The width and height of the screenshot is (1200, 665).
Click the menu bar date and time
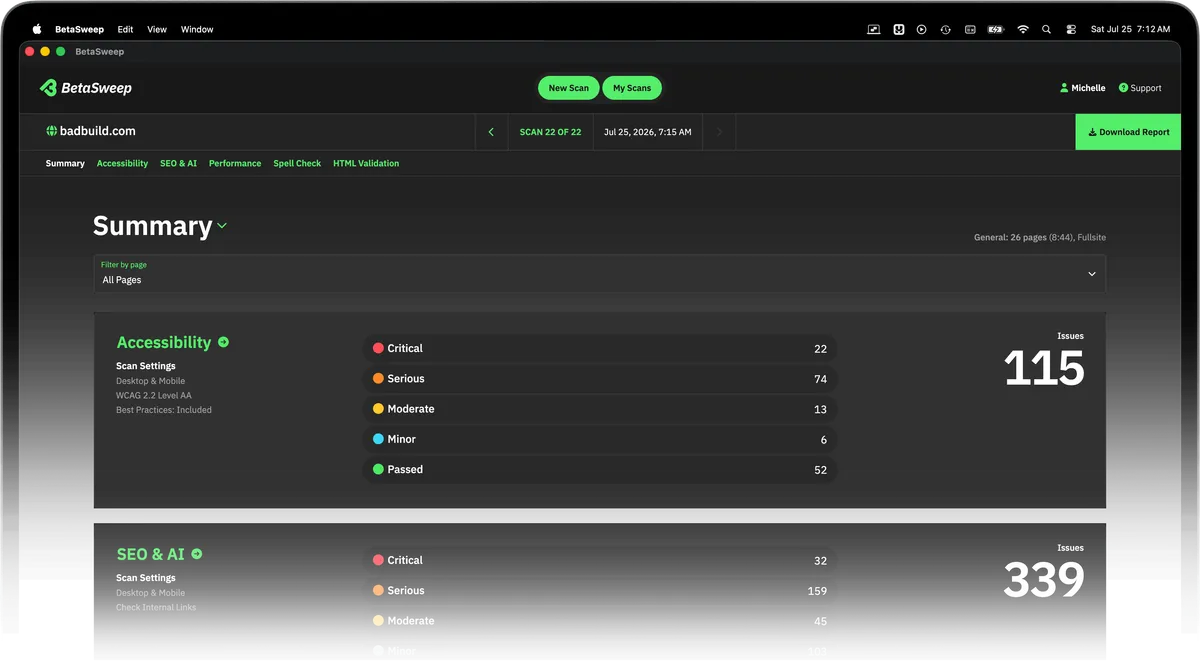1130,29
